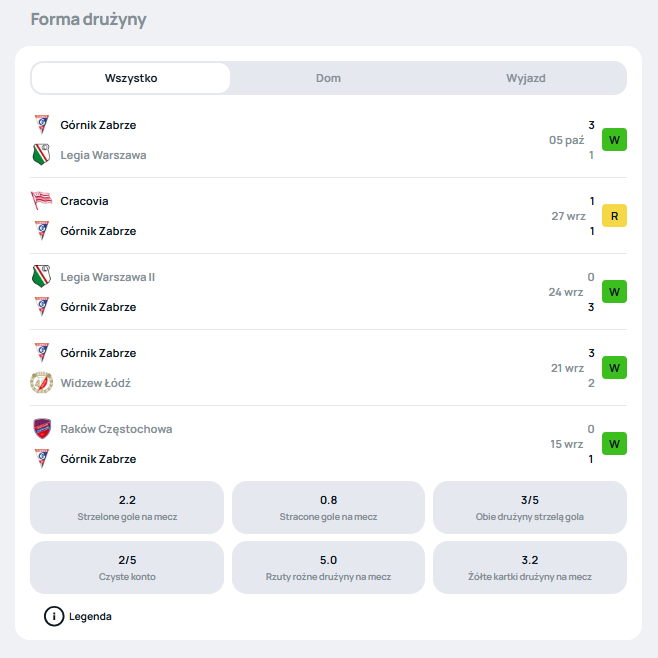
Task: Switch to the Dom tab
Action: click(328, 78)
